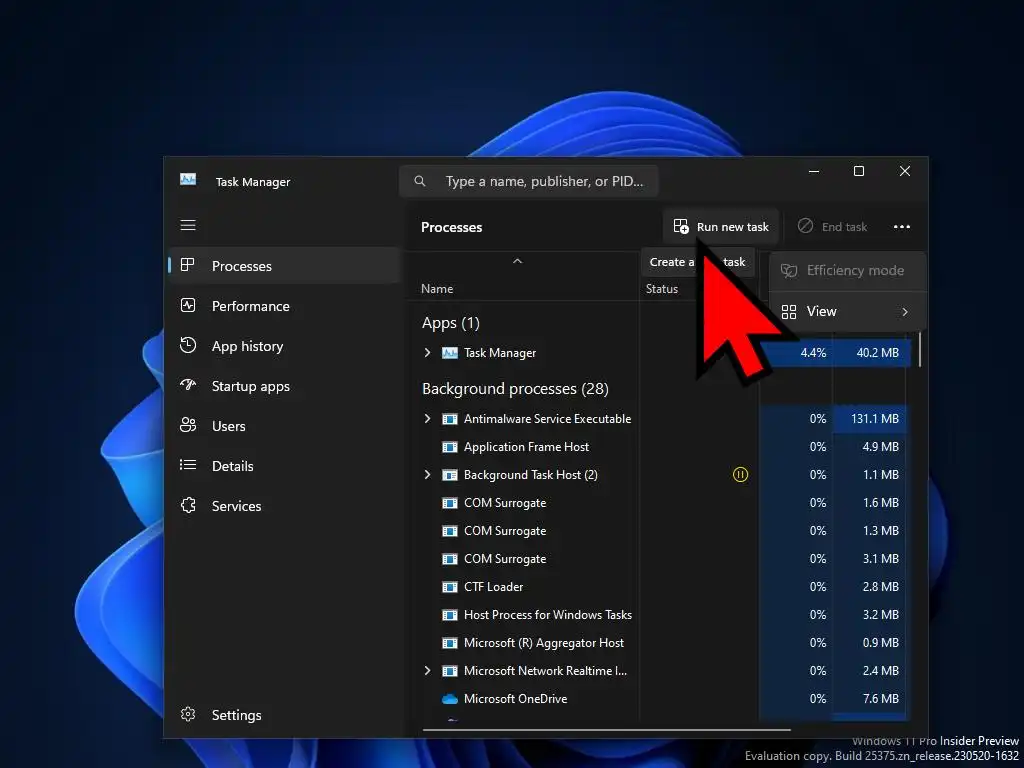Click the 131.1 MB memory value

click(x=874, y=419)
